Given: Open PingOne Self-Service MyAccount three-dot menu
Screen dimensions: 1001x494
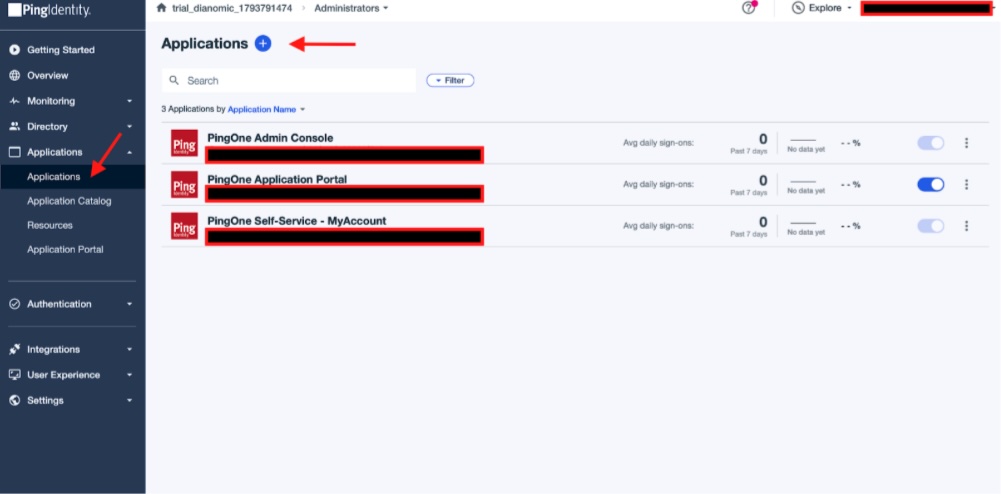Looking at the screenshot, I should [x=966, y=226].
